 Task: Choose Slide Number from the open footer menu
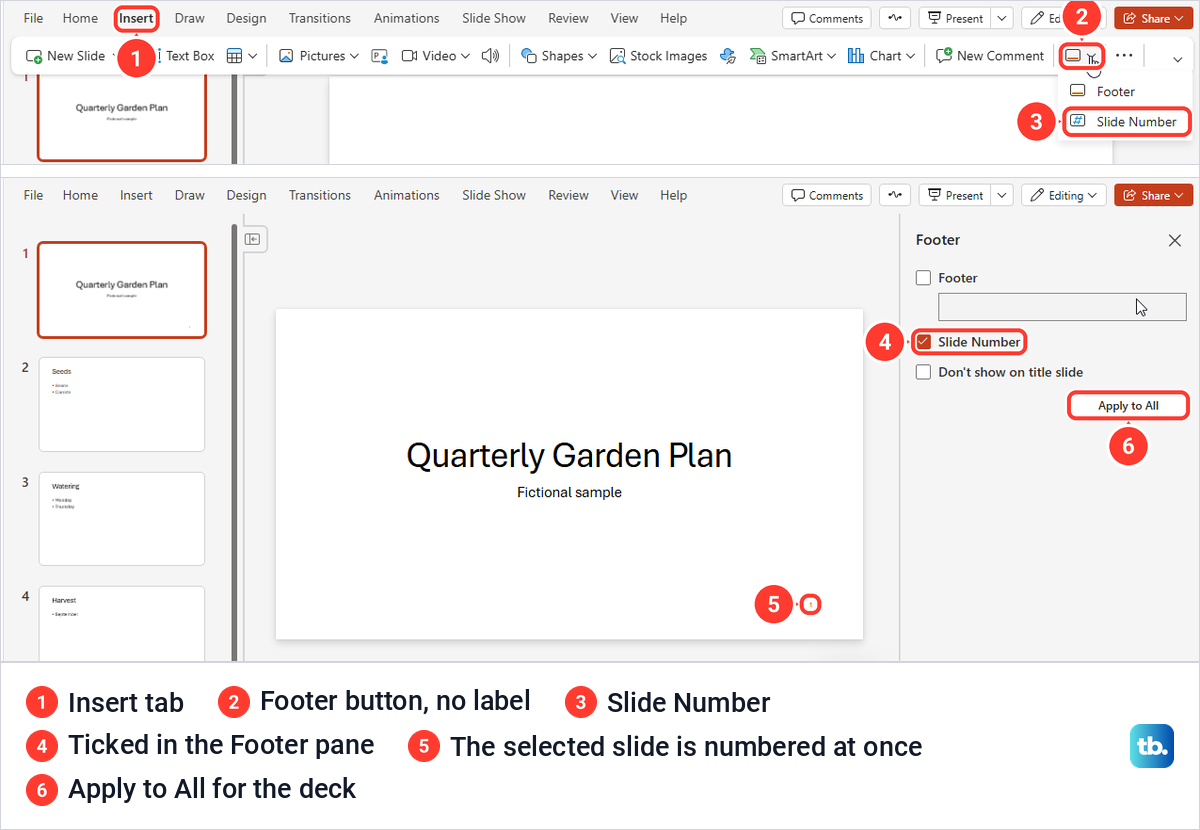1126,122
